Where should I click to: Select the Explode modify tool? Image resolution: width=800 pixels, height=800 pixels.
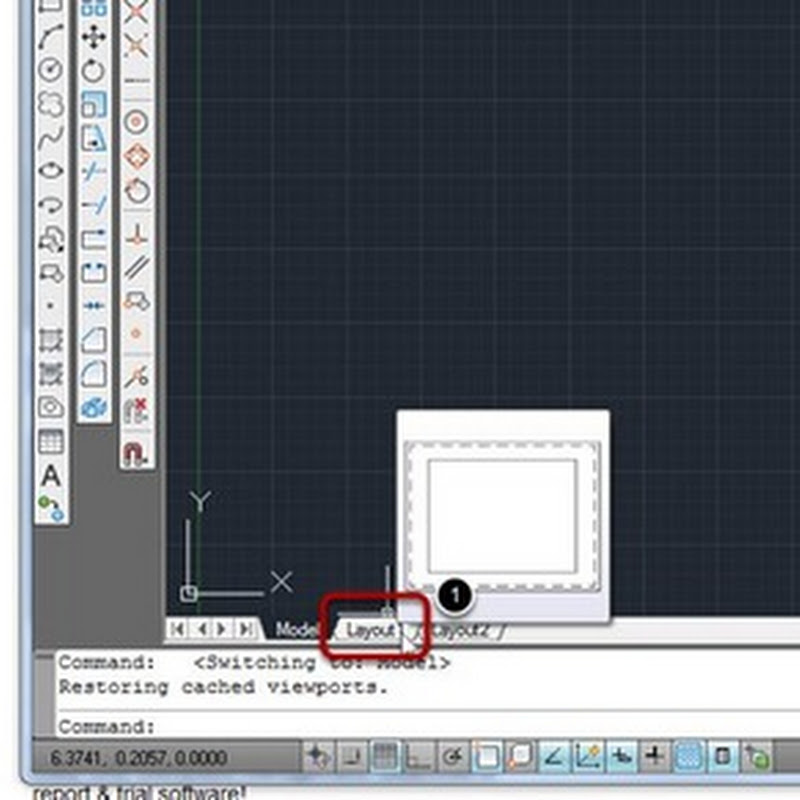94,407
